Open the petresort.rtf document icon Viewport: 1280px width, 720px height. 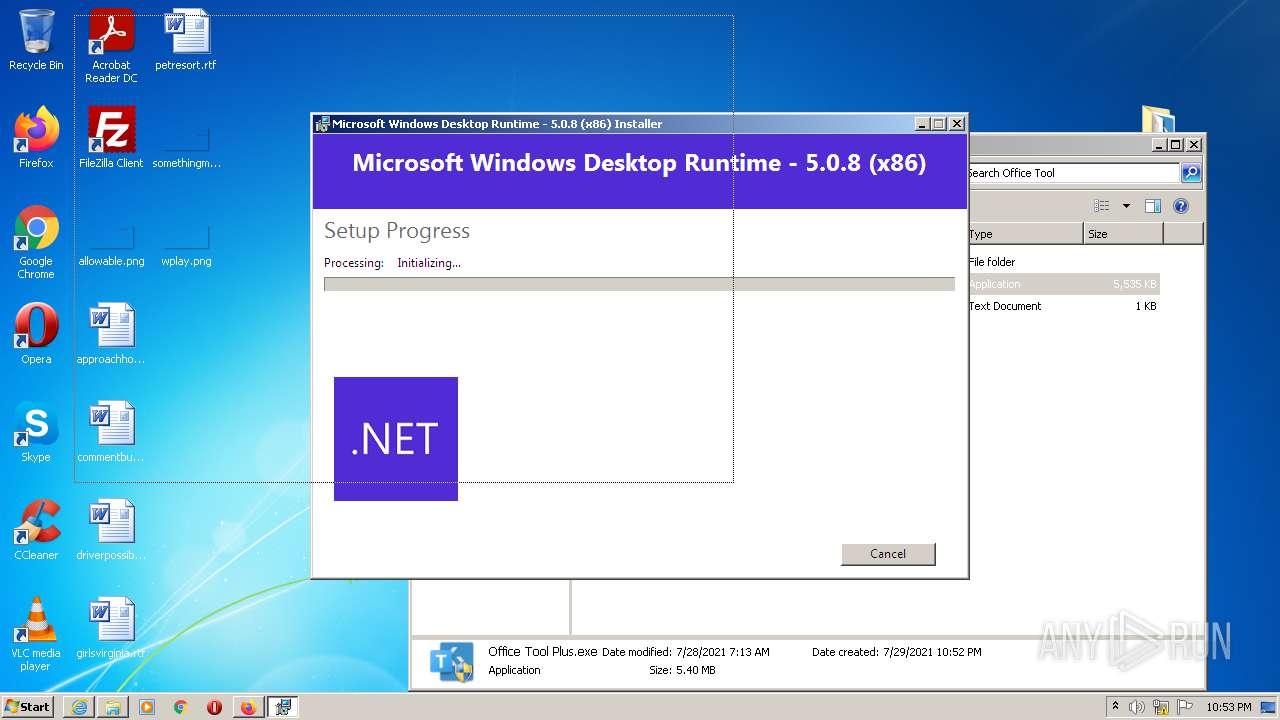click(186, 40)
